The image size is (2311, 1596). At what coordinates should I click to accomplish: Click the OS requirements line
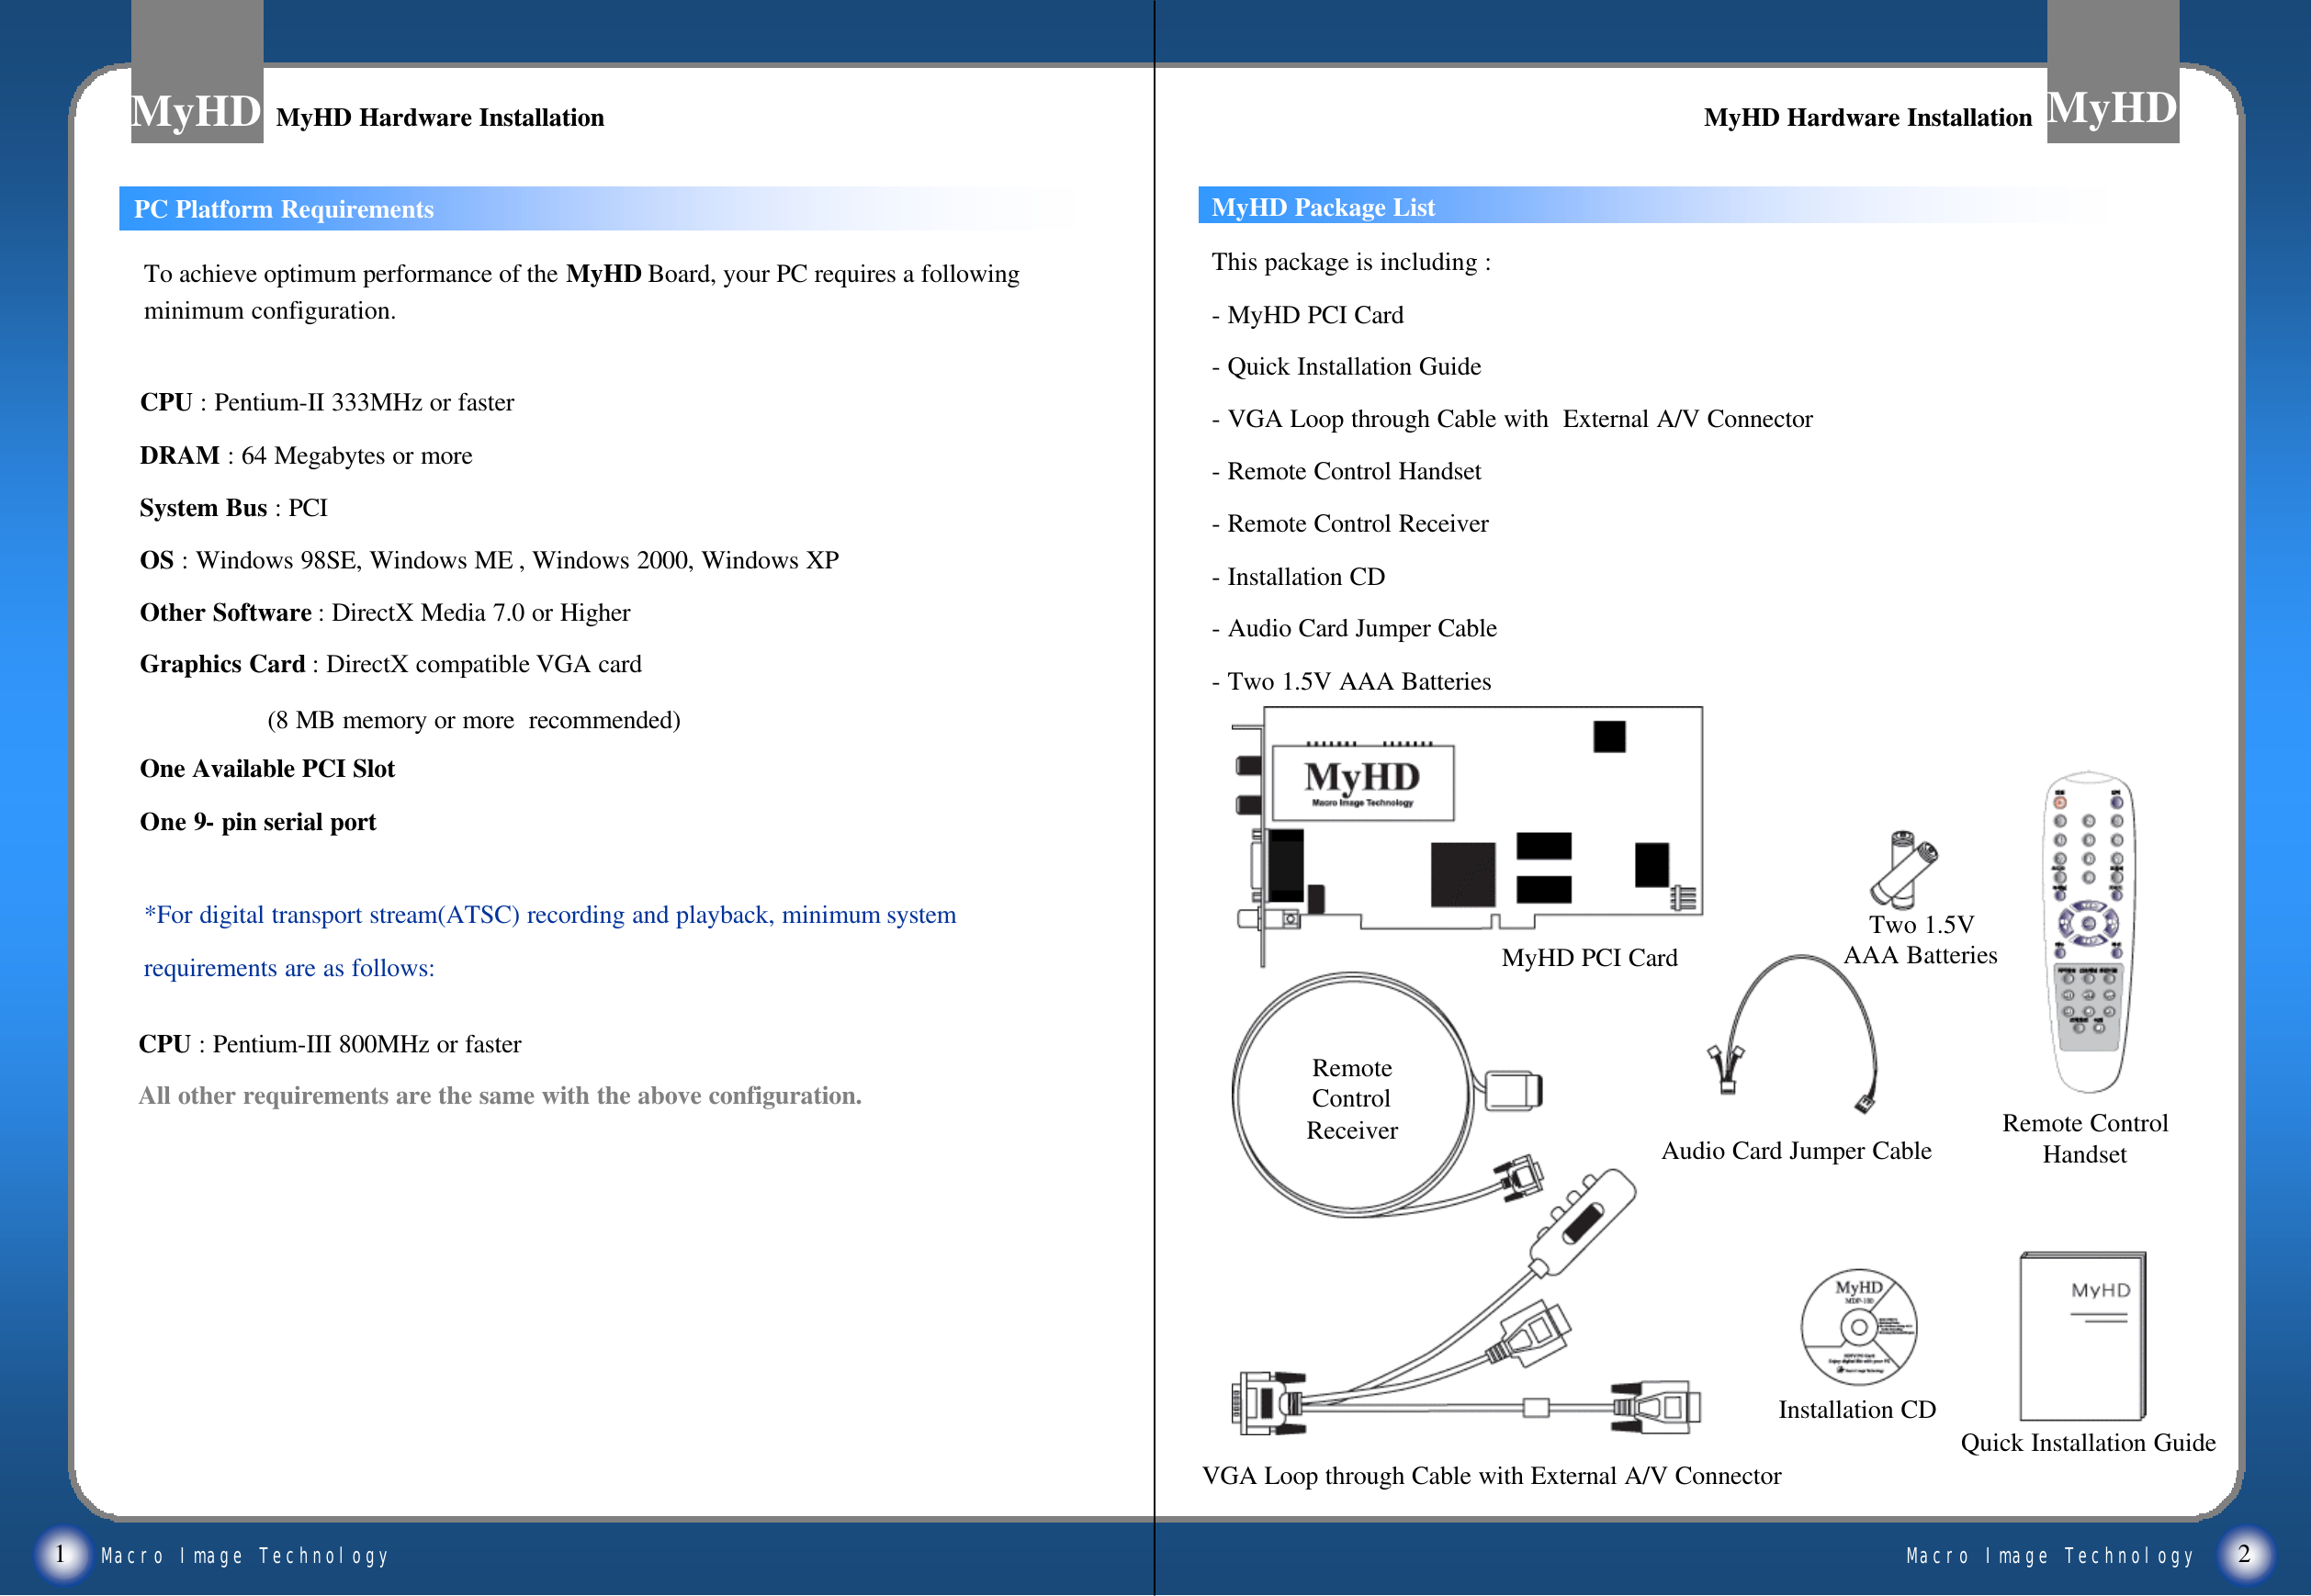click(489, 560)
